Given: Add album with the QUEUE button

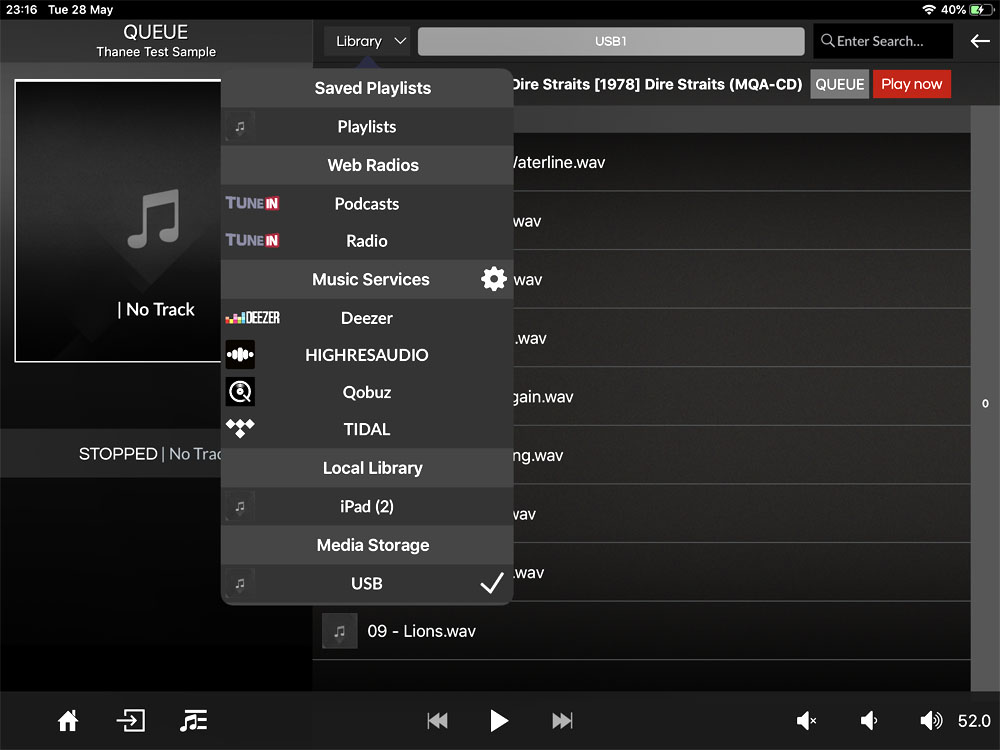Looking at the screenshot, I should pos(839,84).
